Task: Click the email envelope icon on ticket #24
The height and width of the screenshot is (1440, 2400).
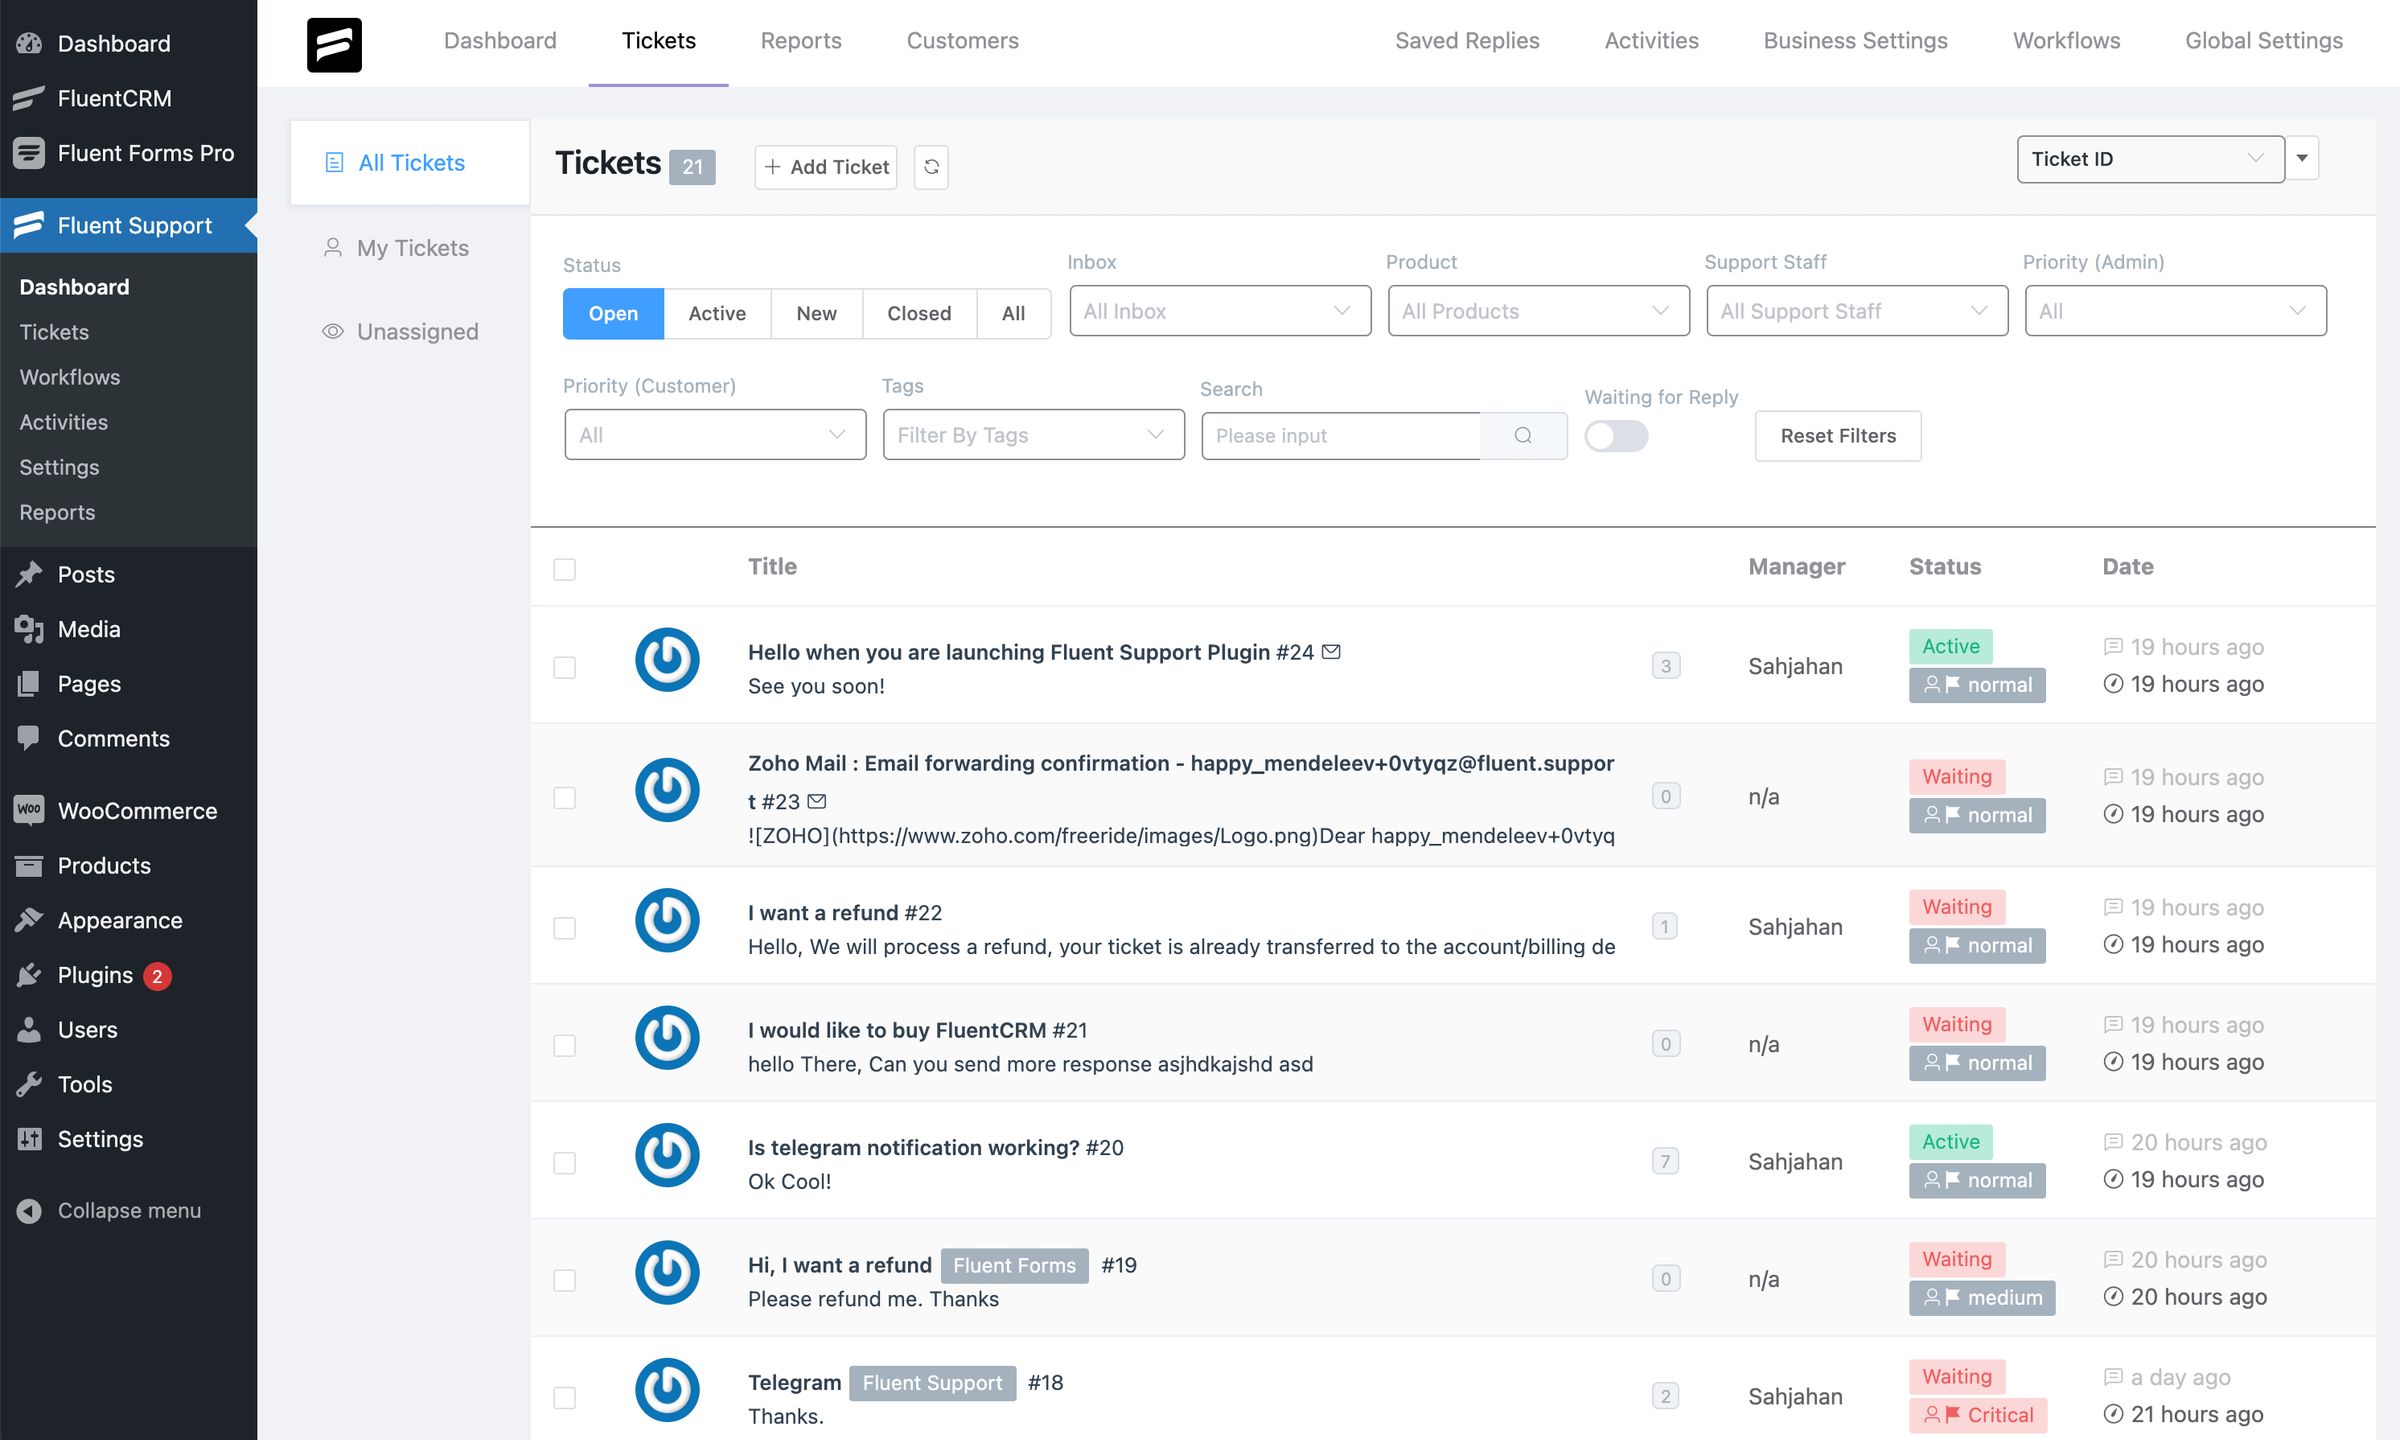Action: 1331,651
